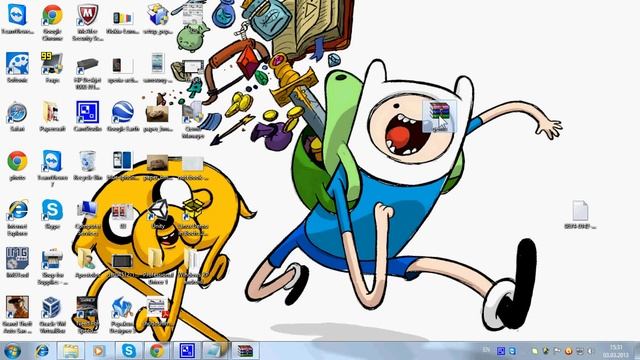This screenshot has height=360, width=640.
Task: Select the white Samsung phone image file
Action: [x=158, y=64]
